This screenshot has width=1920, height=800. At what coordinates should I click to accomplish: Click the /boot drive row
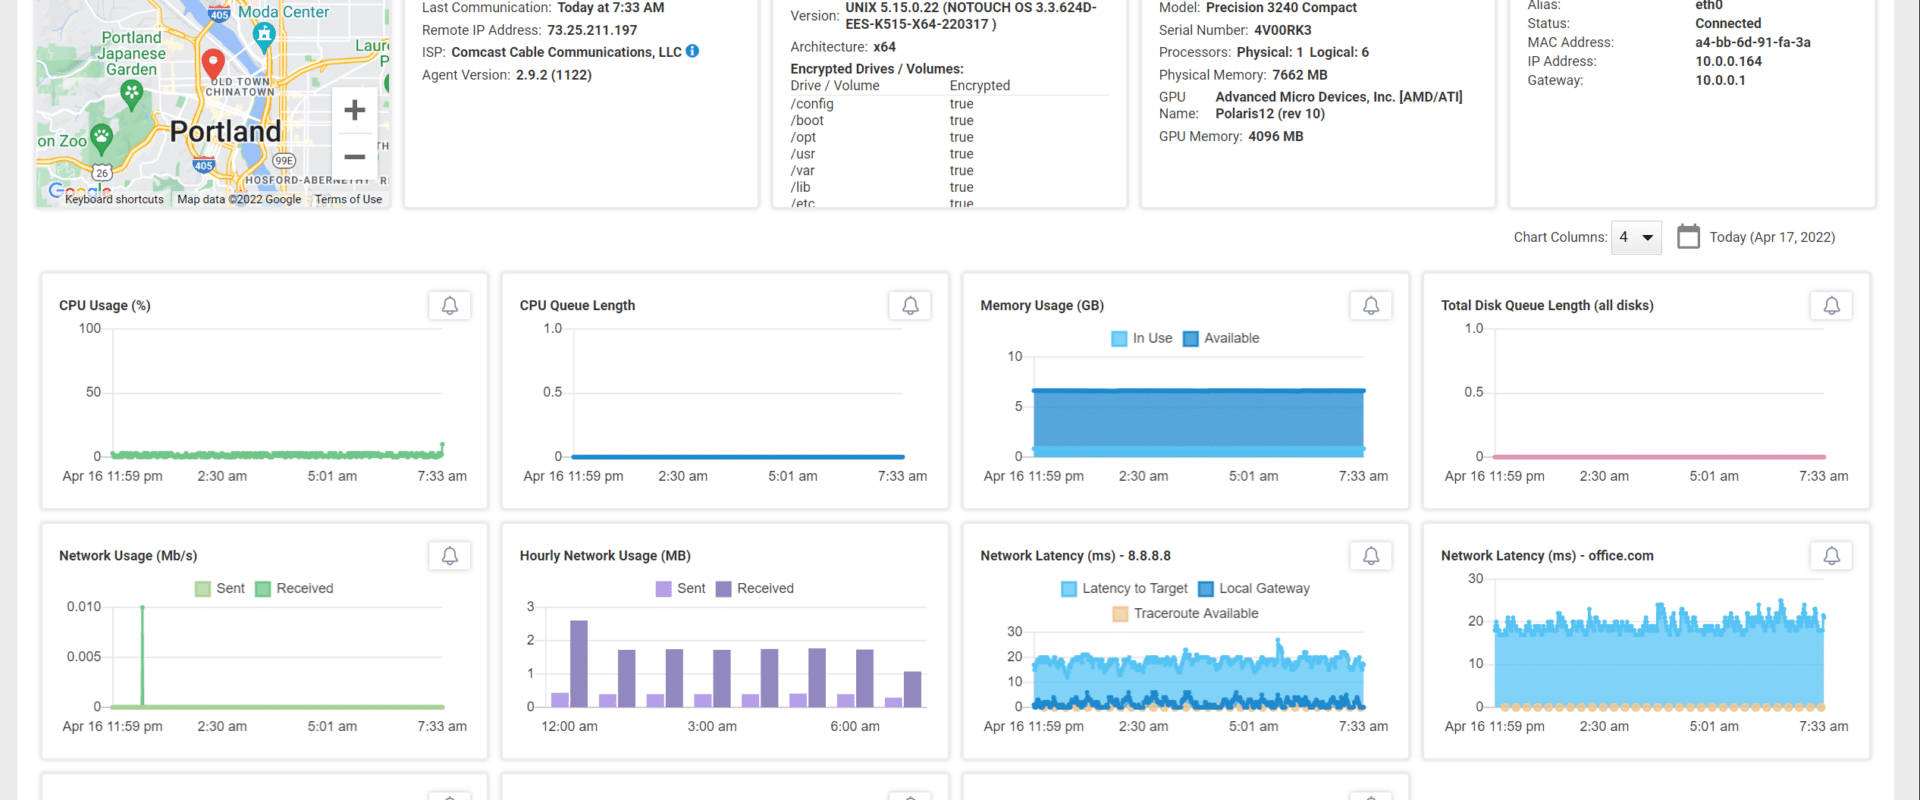pyautogui.click(x=949, y=121)
